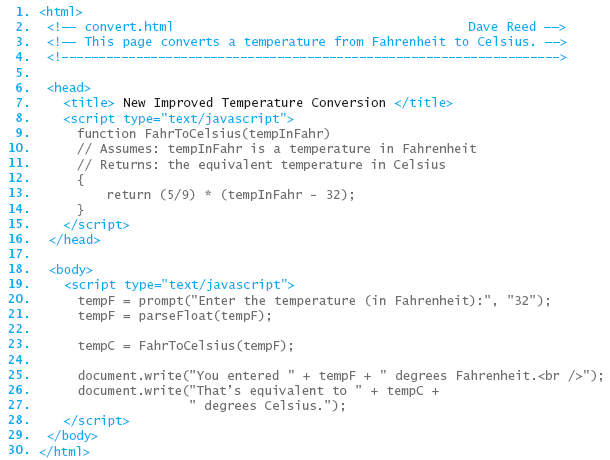Click the first script type attribute line
The image size is (610, 460).
point(179,119)
